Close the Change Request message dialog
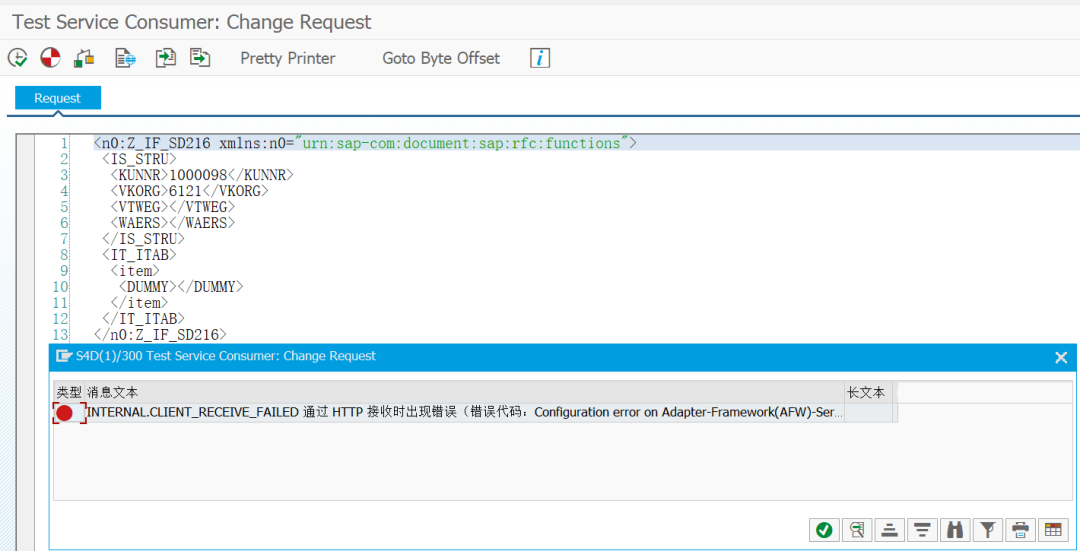 tap(1061, 357)
